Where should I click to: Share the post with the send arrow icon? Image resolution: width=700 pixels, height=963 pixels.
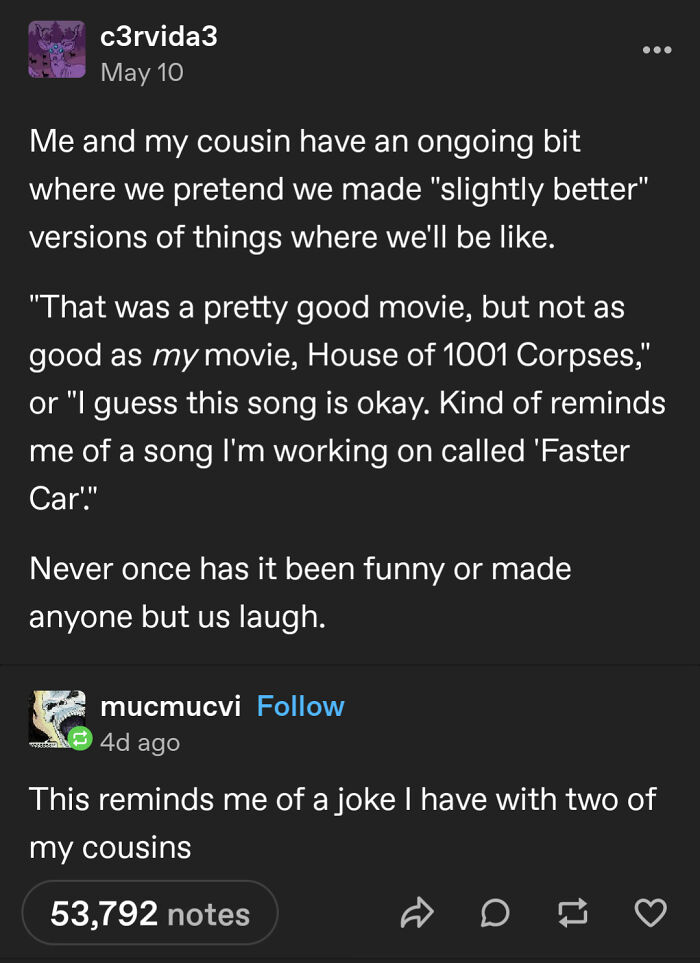pyautogui.click(x=418, y=912)
